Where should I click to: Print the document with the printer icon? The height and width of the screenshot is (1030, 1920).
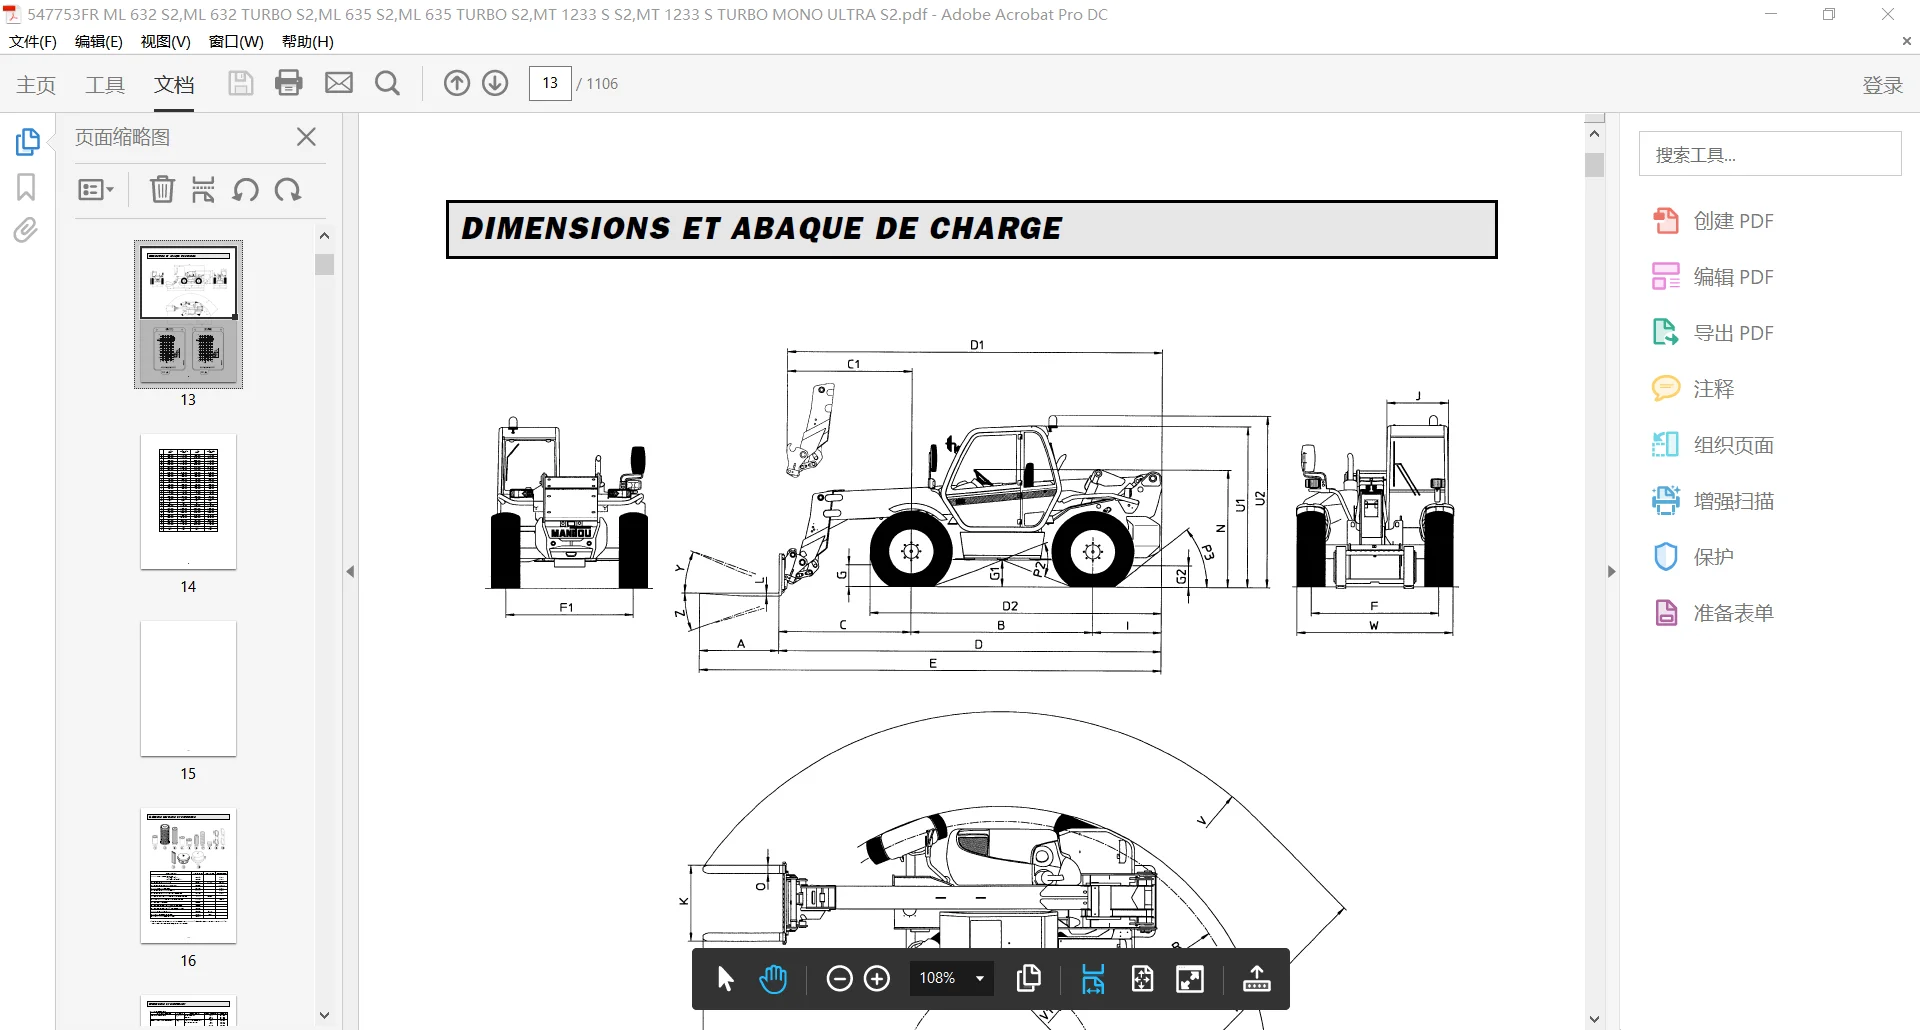point(289,83)
